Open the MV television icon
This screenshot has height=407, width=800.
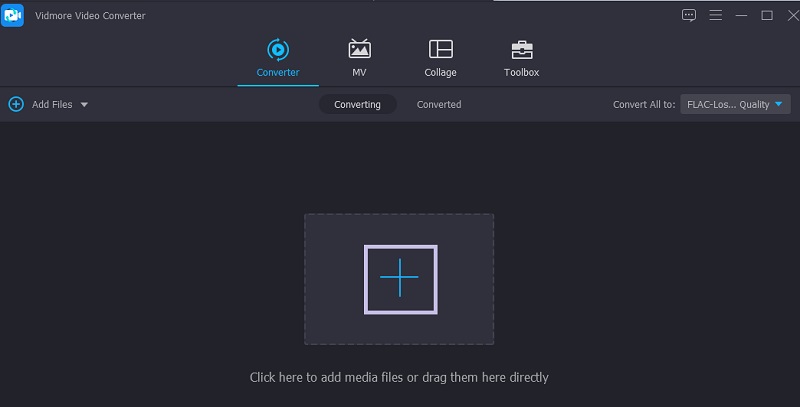tap(359, 49)
